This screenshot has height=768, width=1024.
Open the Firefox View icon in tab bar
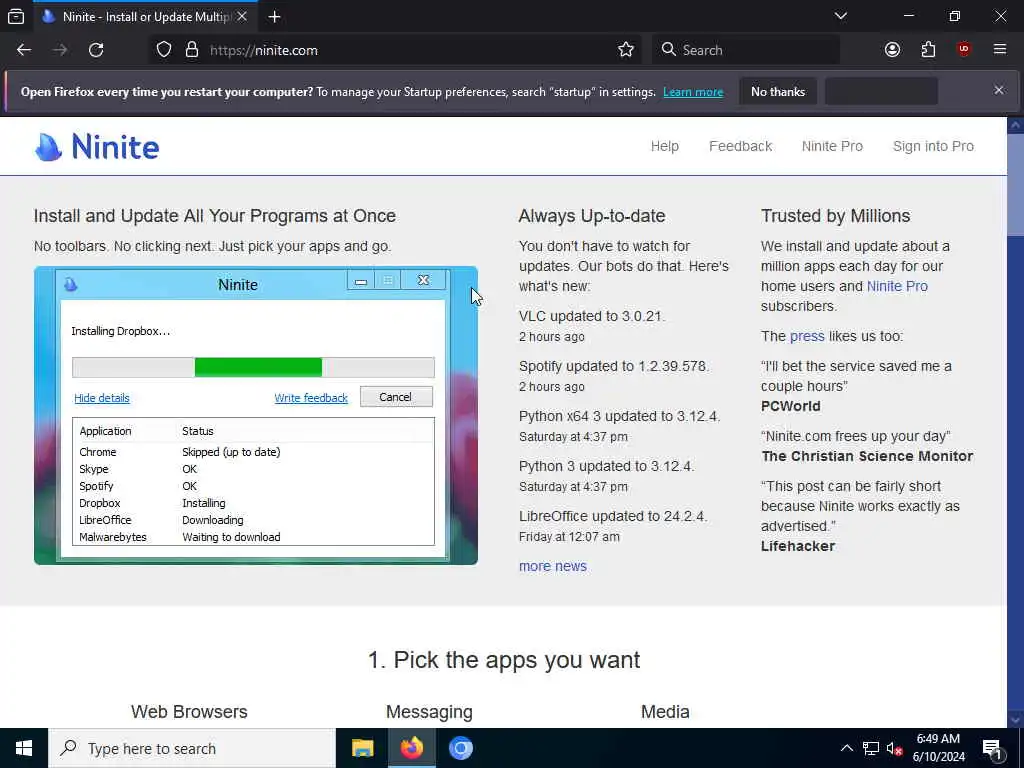pyautogui.click(x=16, y=16)
